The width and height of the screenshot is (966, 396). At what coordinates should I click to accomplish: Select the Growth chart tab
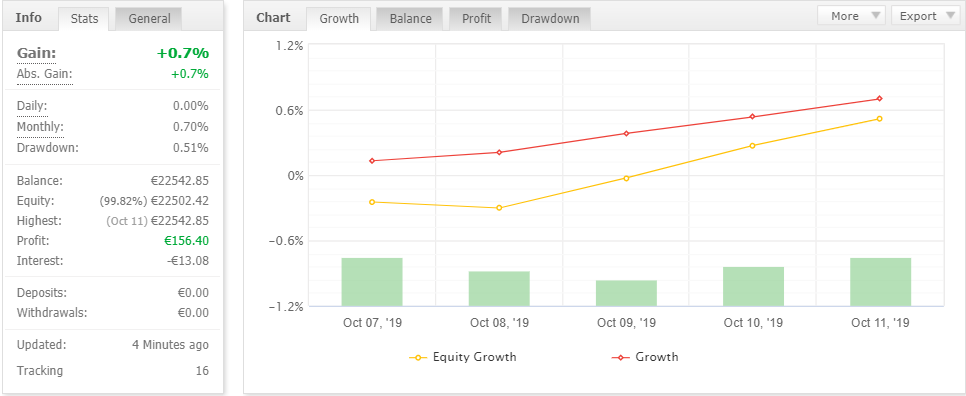click(339, 18)
